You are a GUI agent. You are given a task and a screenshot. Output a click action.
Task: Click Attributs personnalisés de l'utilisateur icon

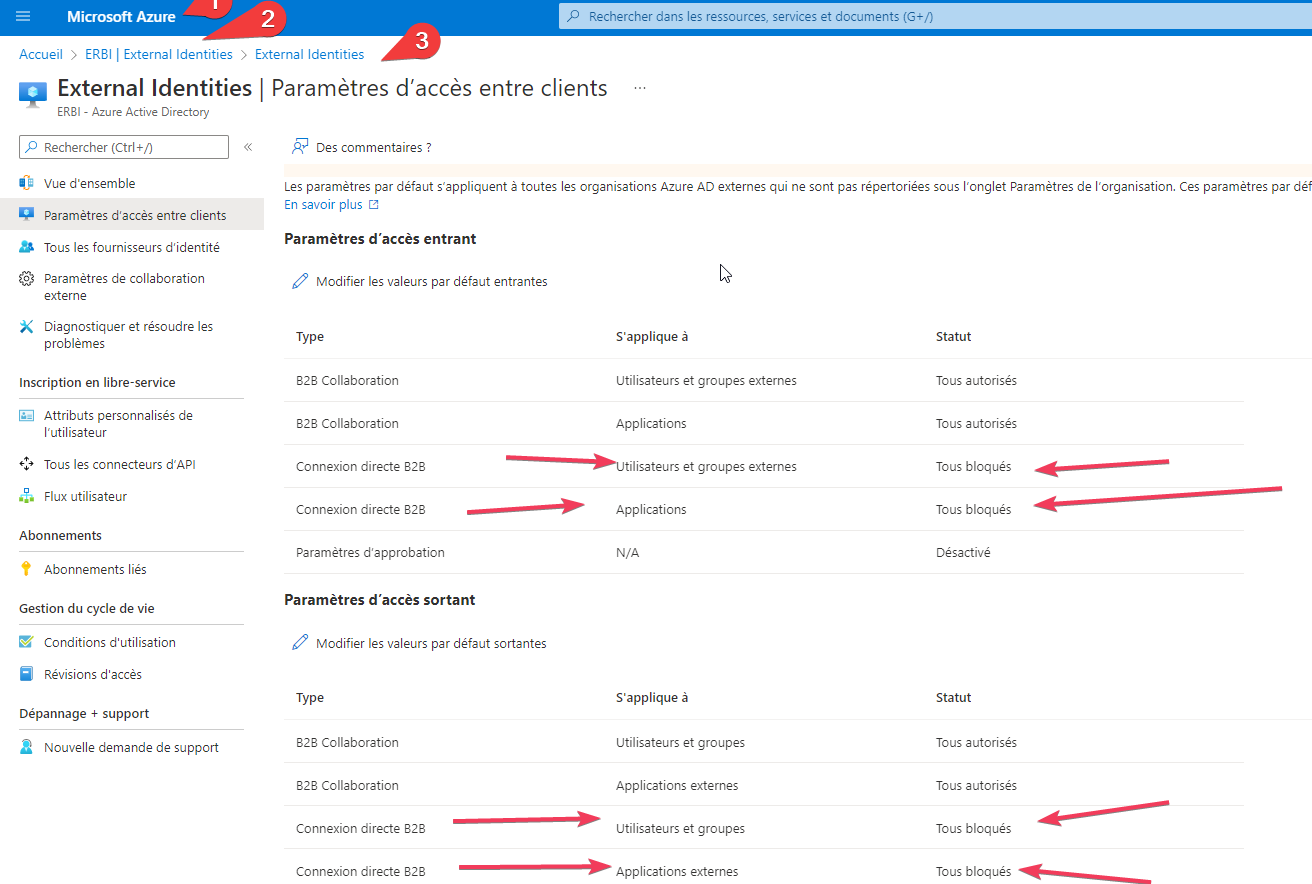point(27,416)
